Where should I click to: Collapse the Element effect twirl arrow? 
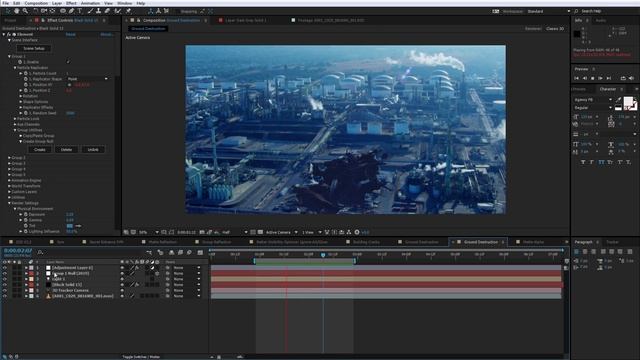click(x=4, y=34)
